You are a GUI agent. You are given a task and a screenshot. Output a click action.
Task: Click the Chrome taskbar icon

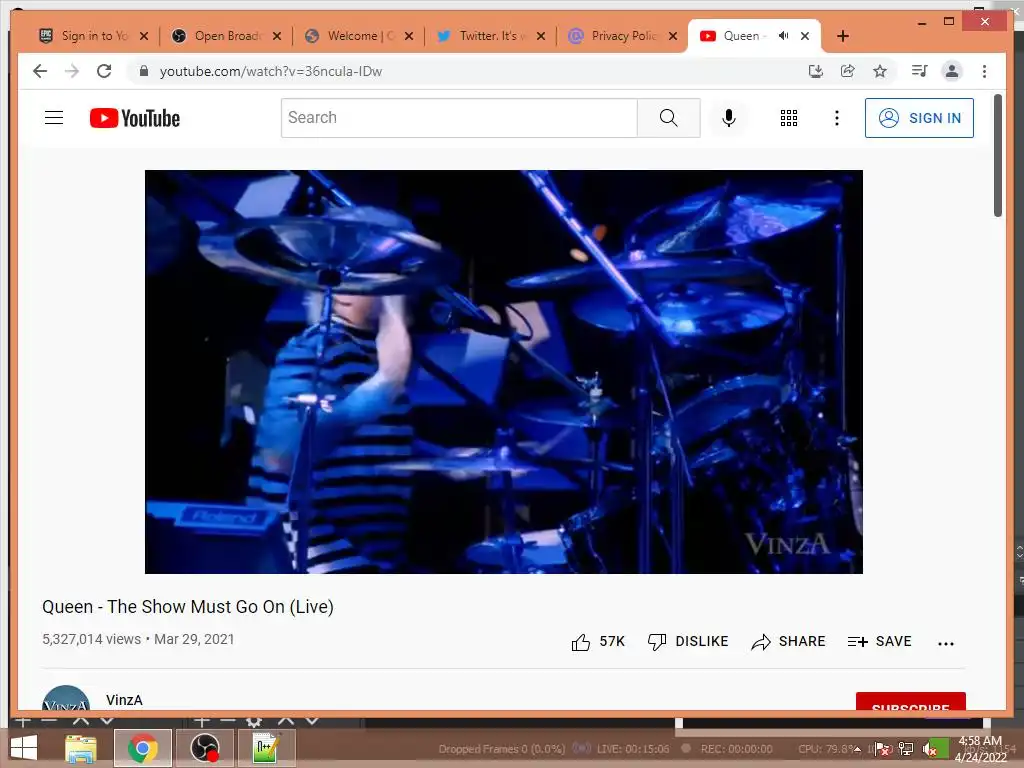143,748
